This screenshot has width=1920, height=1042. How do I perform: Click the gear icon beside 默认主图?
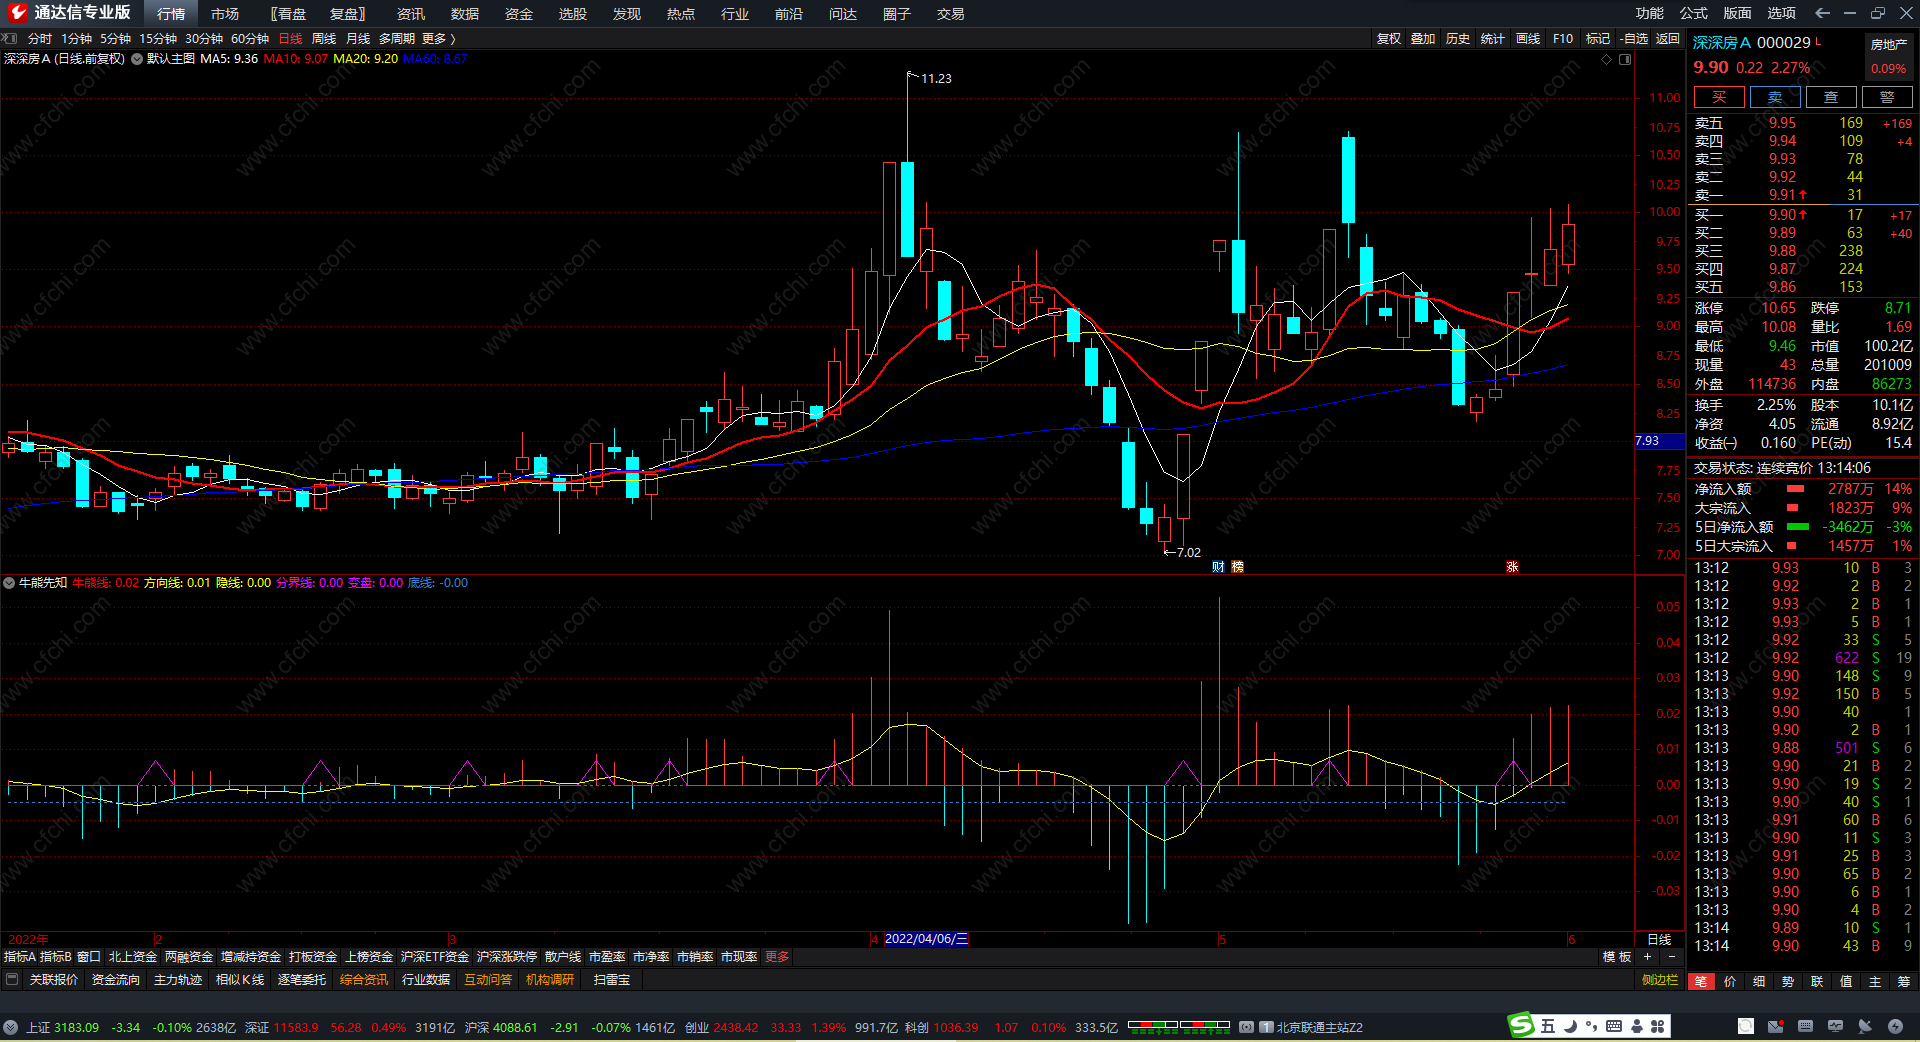point(137,59)
